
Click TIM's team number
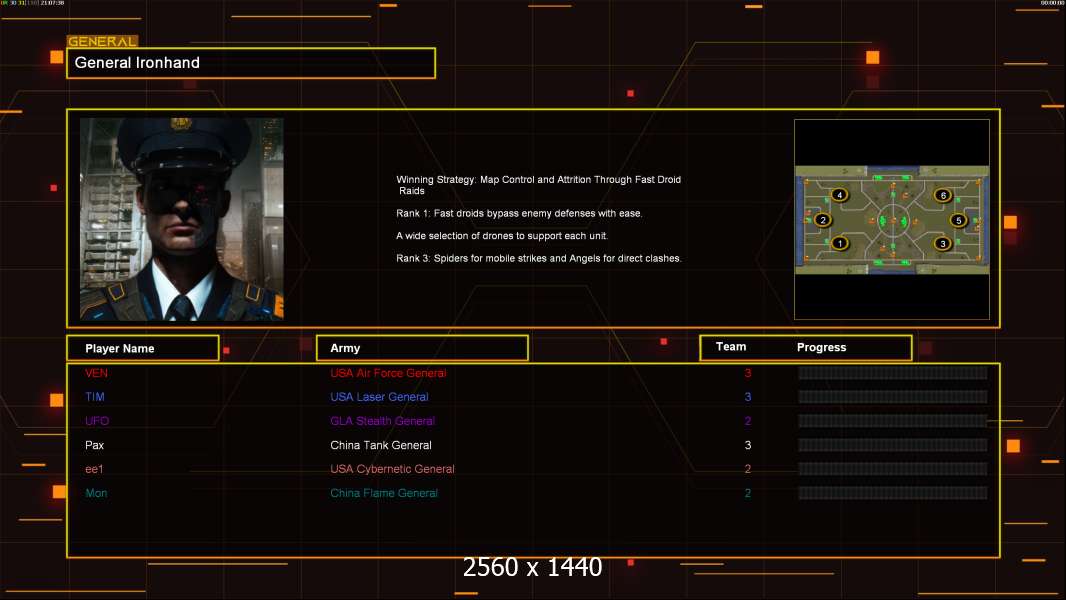point(748,397)
